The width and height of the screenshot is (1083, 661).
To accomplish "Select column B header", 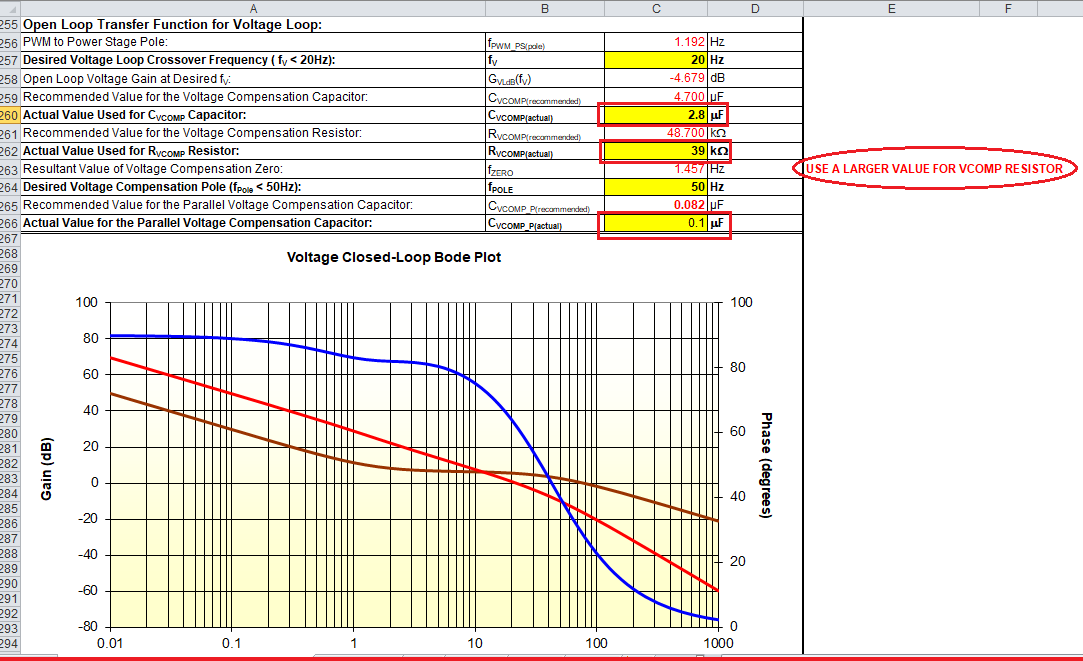I will (545, 8).
